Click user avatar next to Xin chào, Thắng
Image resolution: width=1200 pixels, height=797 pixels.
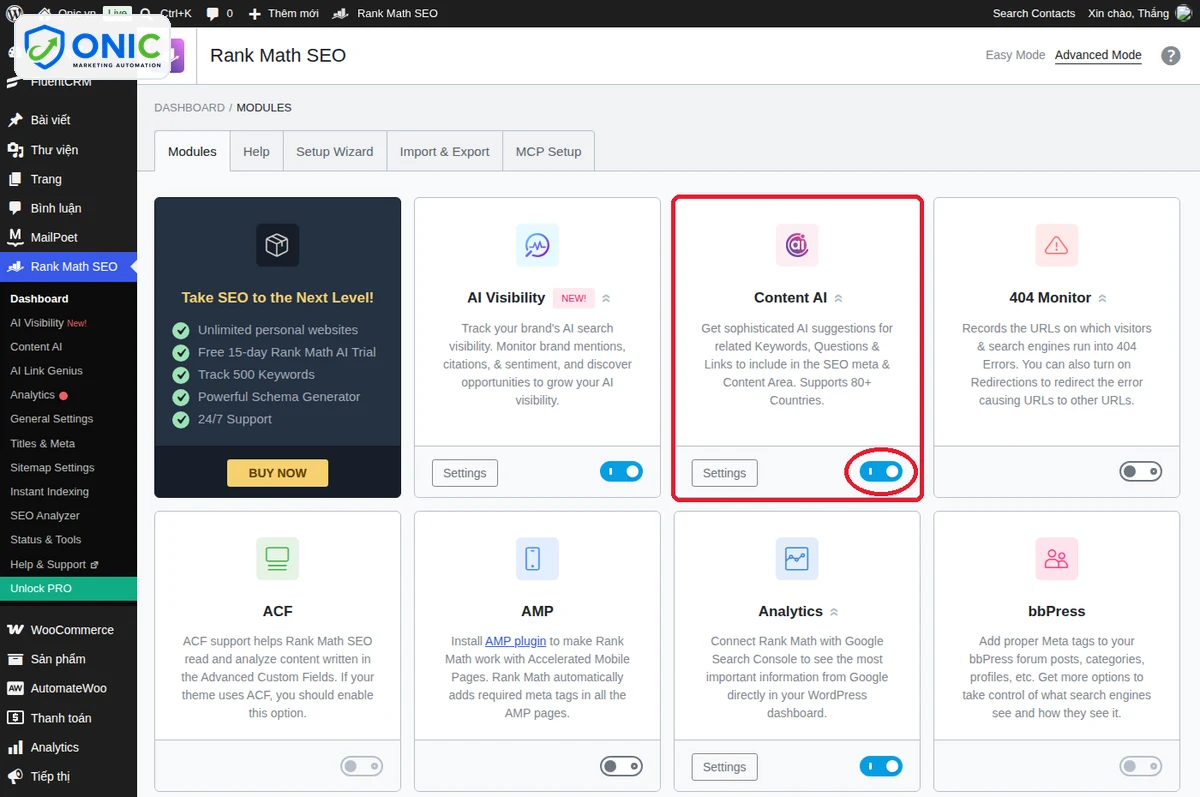click(1186, 13)
